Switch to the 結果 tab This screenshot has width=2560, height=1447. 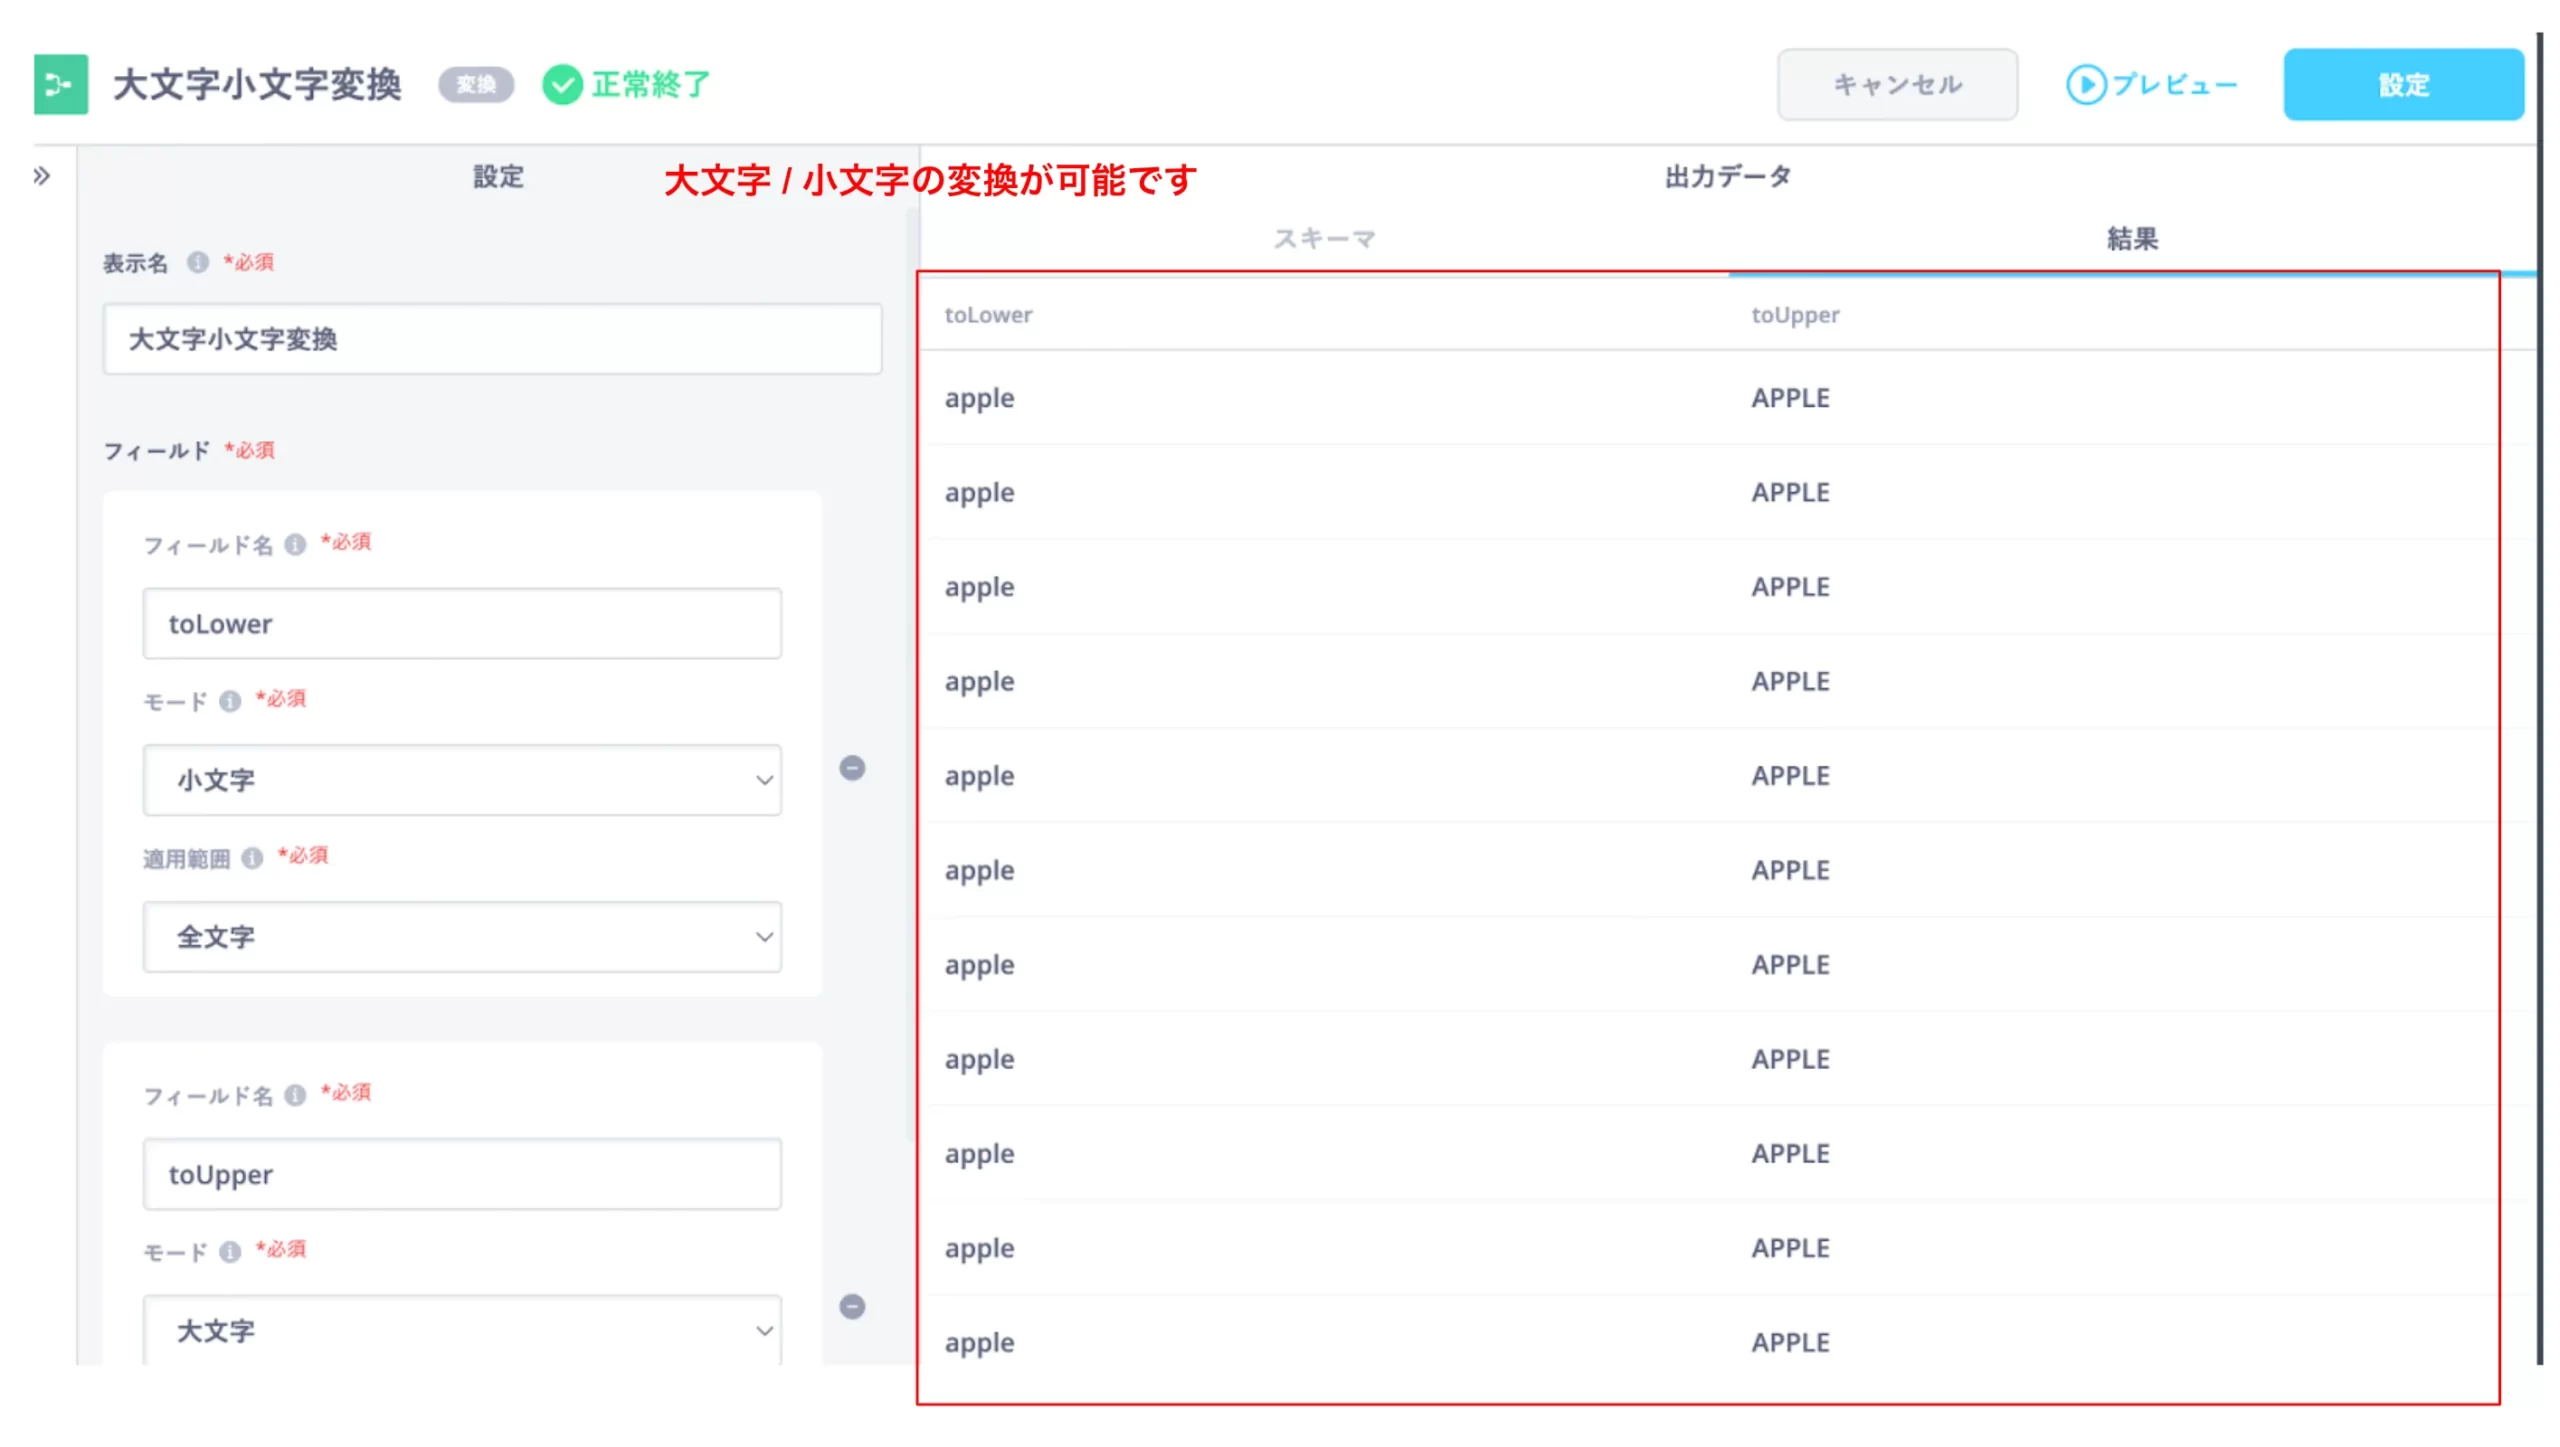(2132, 239)
